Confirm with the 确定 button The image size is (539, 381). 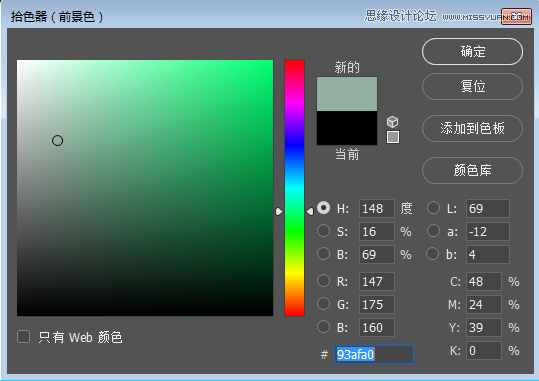(x=472, y=52)
